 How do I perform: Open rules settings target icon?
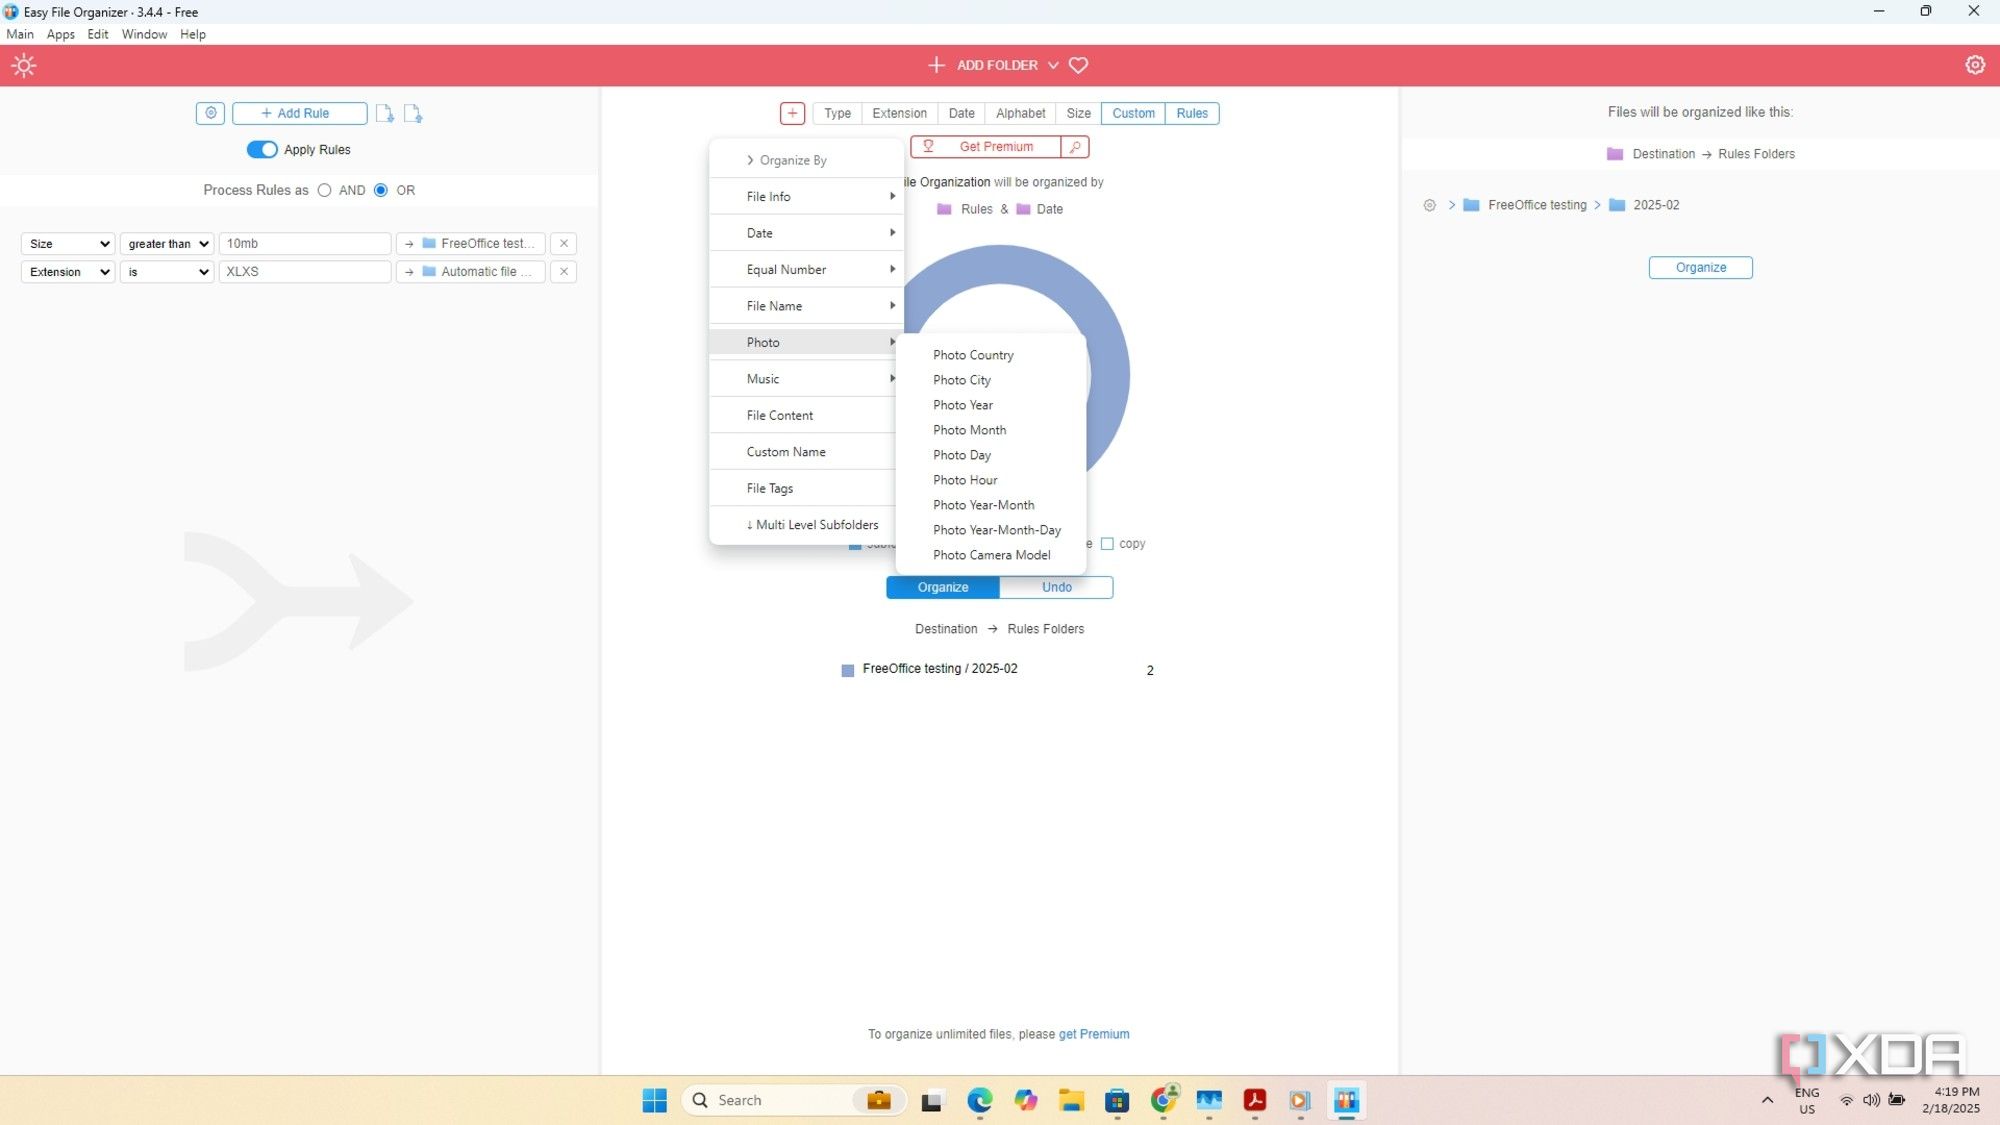[210, 113]
